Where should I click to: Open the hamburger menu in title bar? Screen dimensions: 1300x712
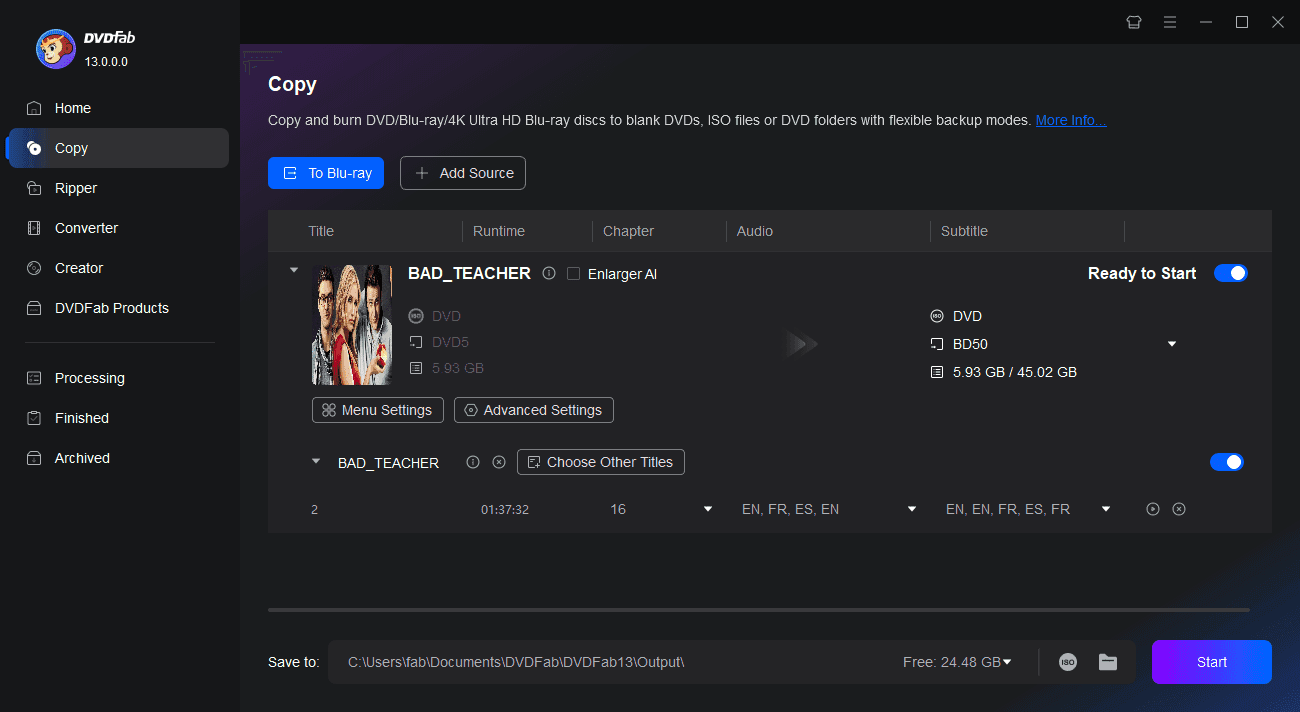pos(1170,22)
